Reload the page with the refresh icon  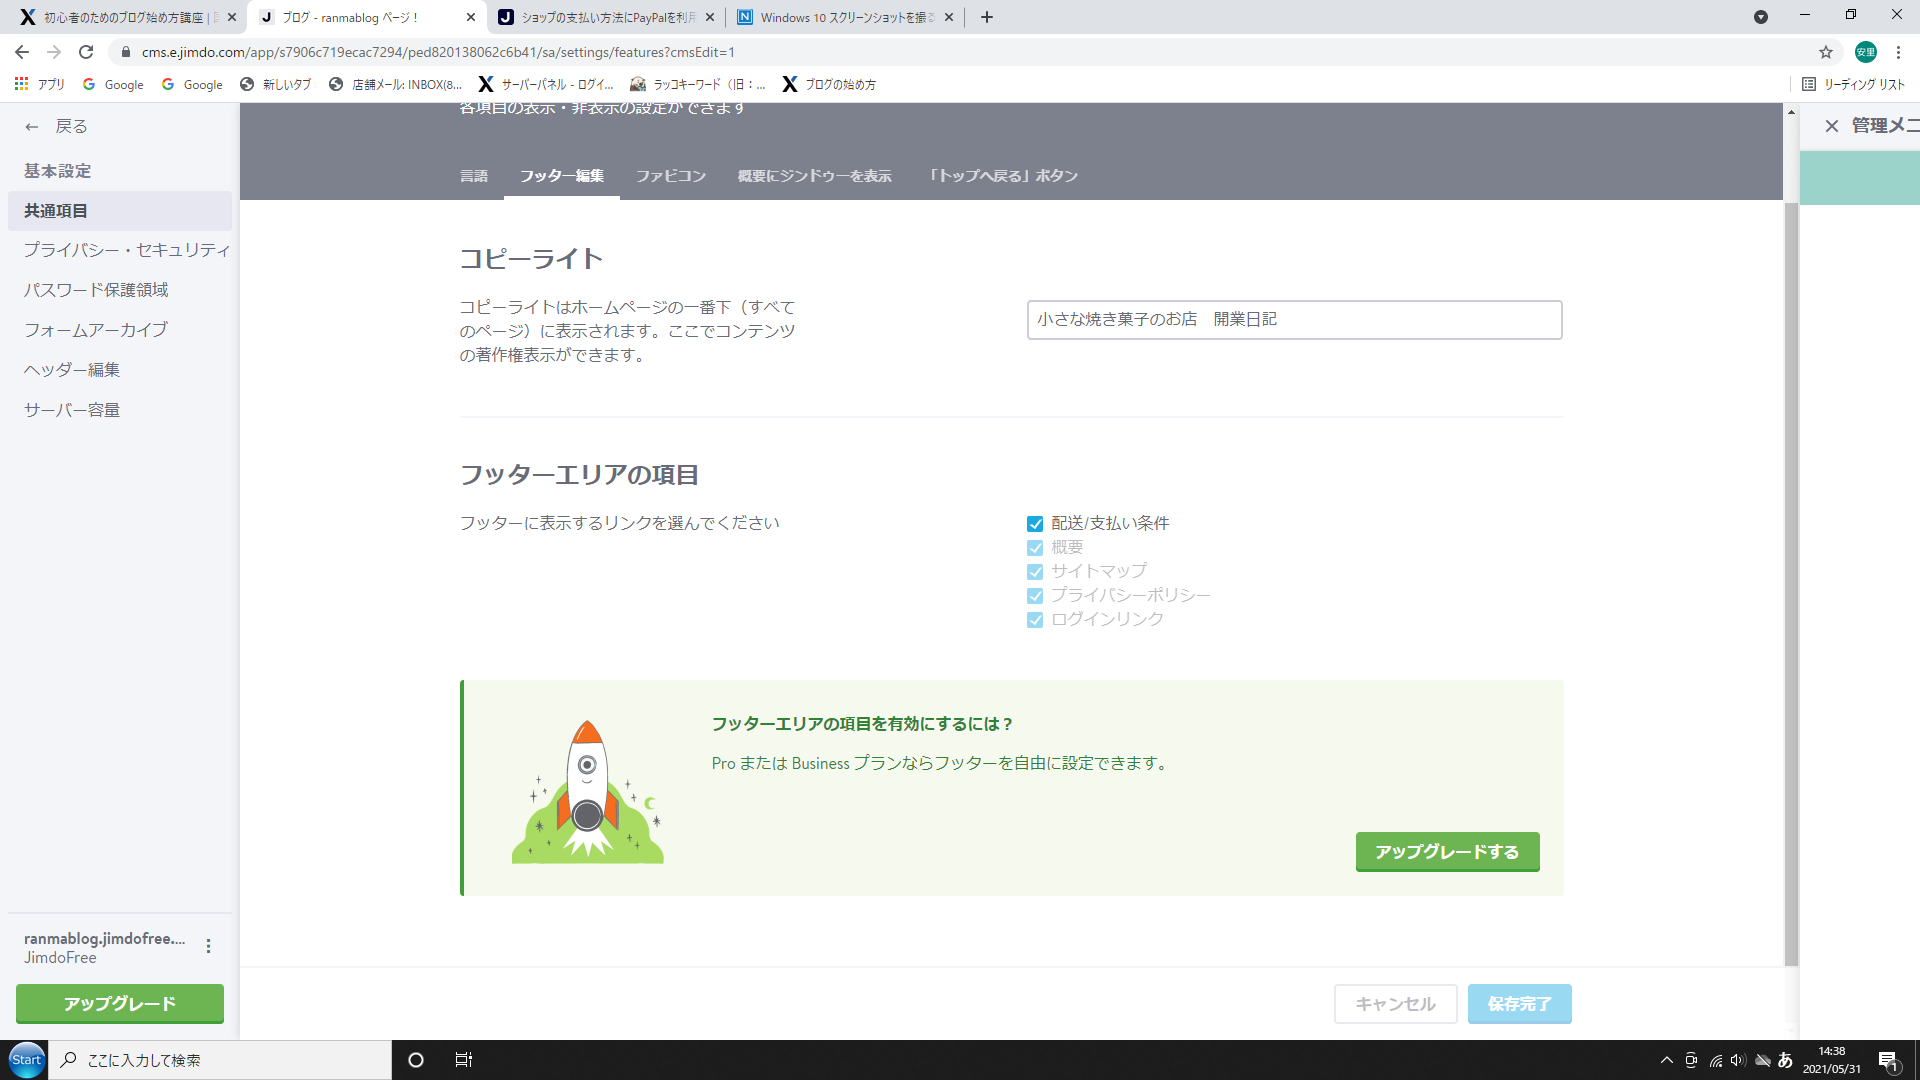pos(86,52)
